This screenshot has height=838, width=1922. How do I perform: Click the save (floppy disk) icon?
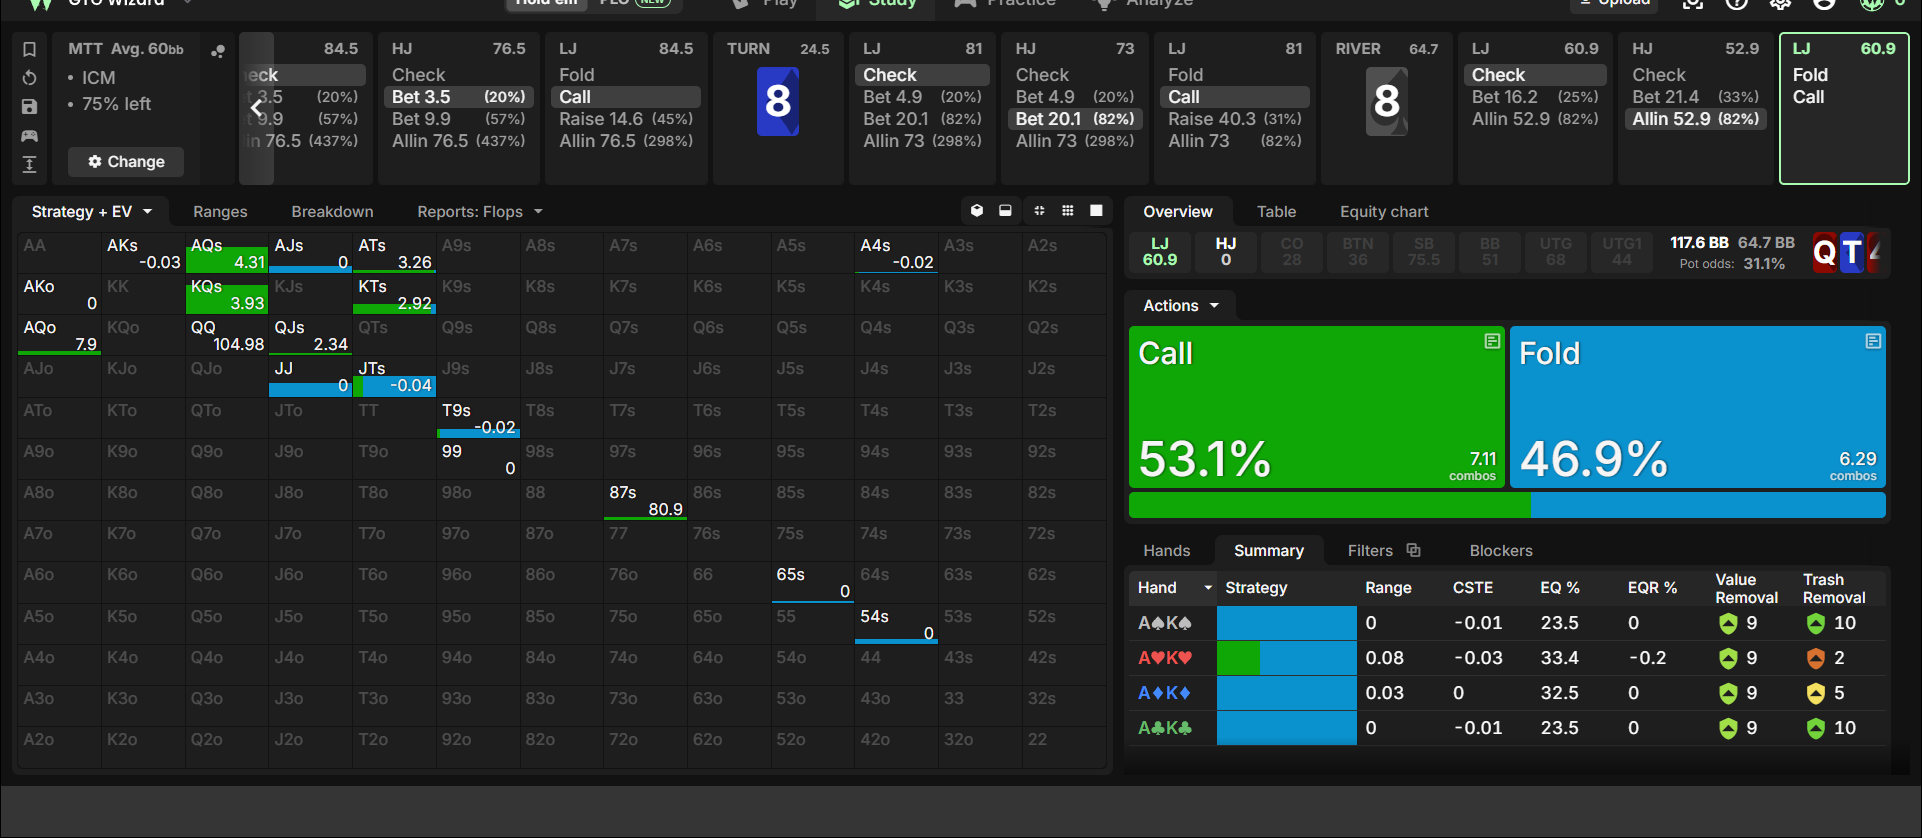point(30,107)
